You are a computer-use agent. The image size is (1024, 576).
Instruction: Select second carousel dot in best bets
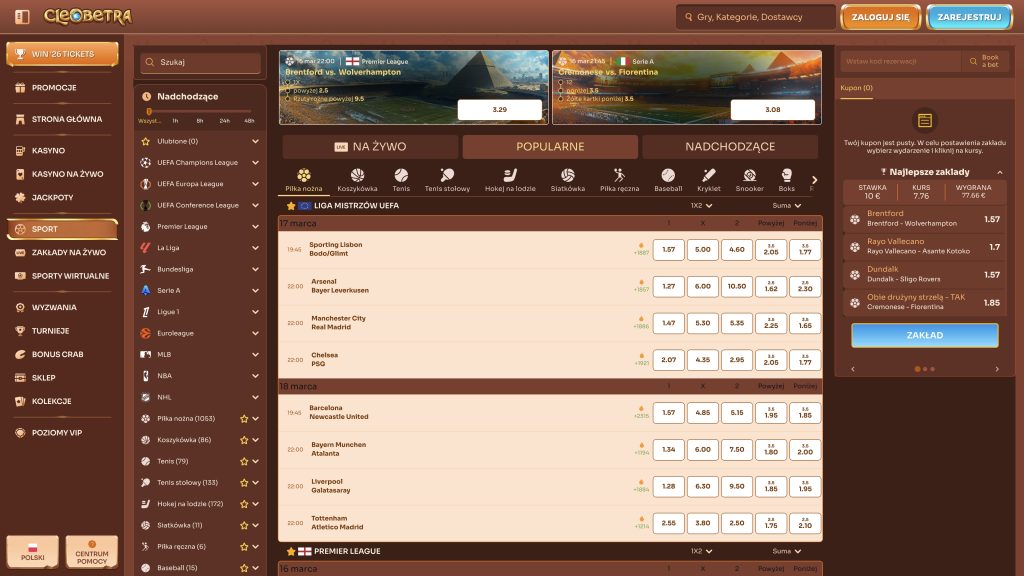point(925,369)
